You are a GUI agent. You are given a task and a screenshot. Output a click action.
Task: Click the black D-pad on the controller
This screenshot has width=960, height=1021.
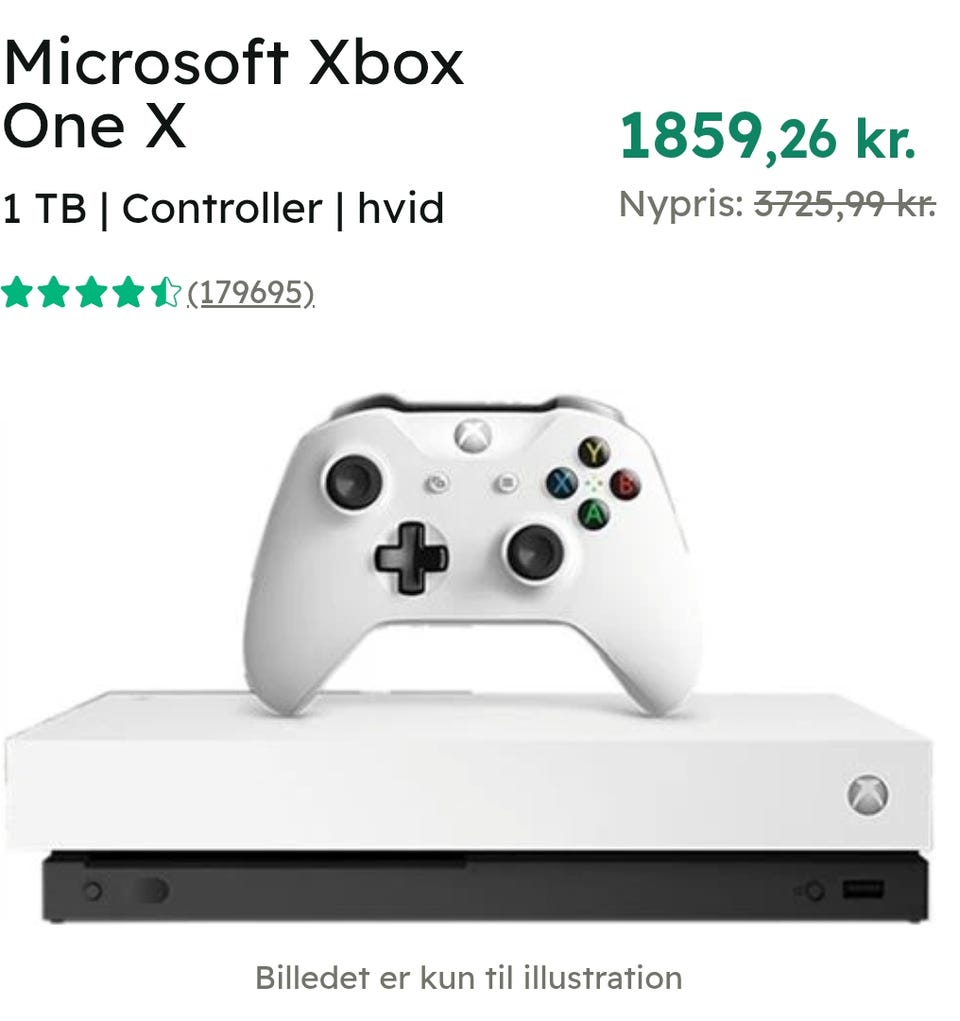click(x=411, y=558)
